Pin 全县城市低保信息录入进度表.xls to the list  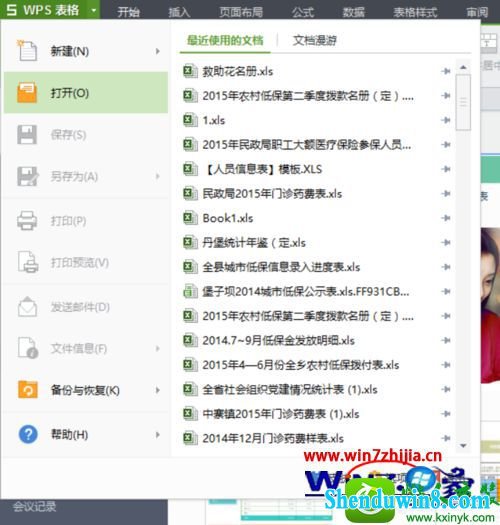click(x=446, y=267)
